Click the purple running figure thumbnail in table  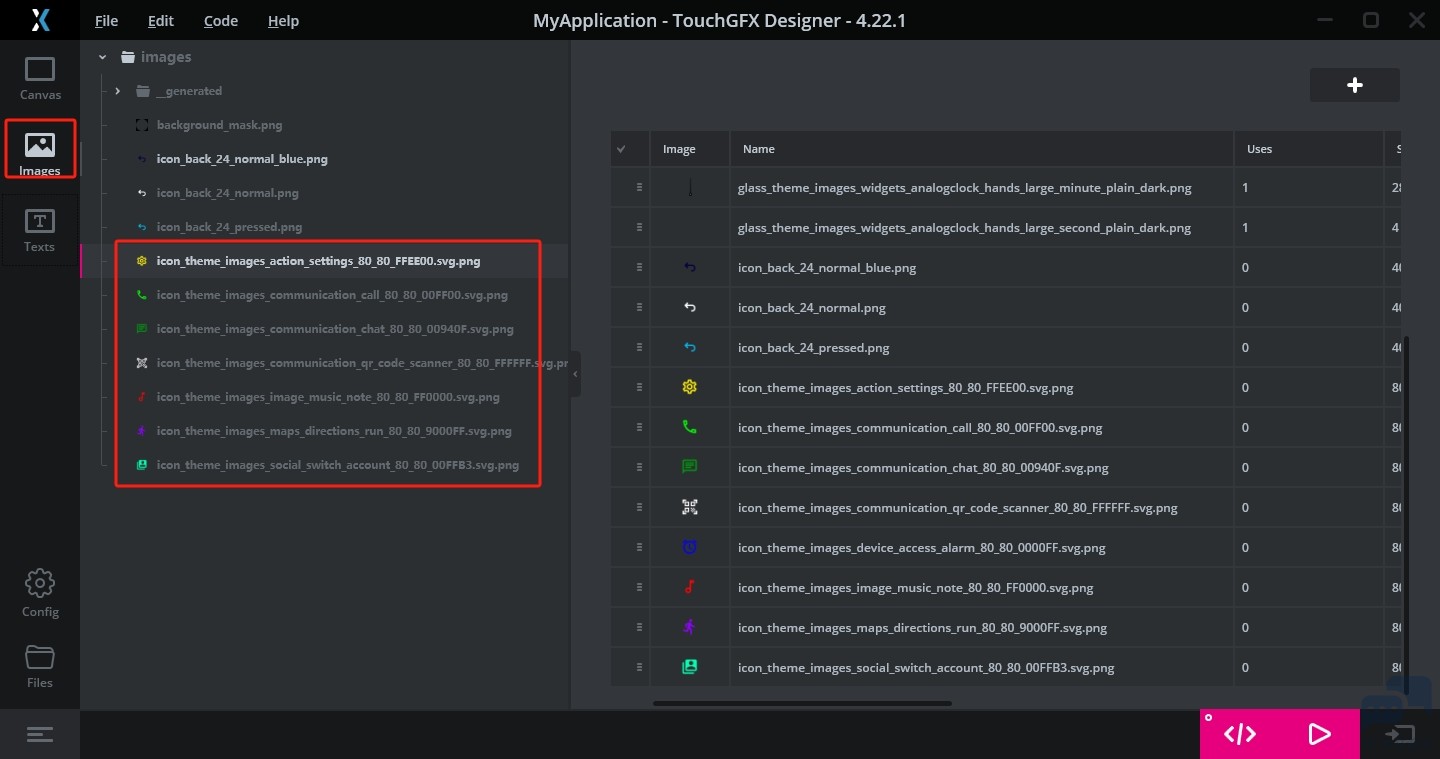pyautogui.click(x=689, y=627)
